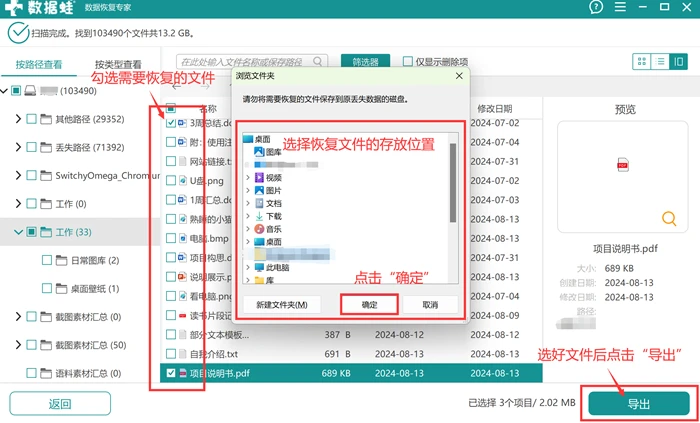
Task: Click the 确定 button in folder dialog
Action: [369, 305]
